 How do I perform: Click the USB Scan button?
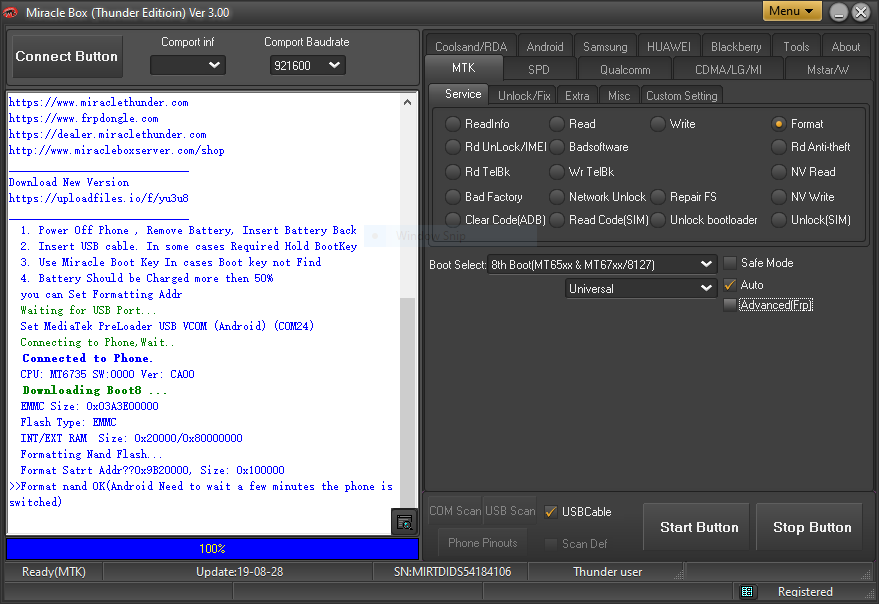coord(510,511)
